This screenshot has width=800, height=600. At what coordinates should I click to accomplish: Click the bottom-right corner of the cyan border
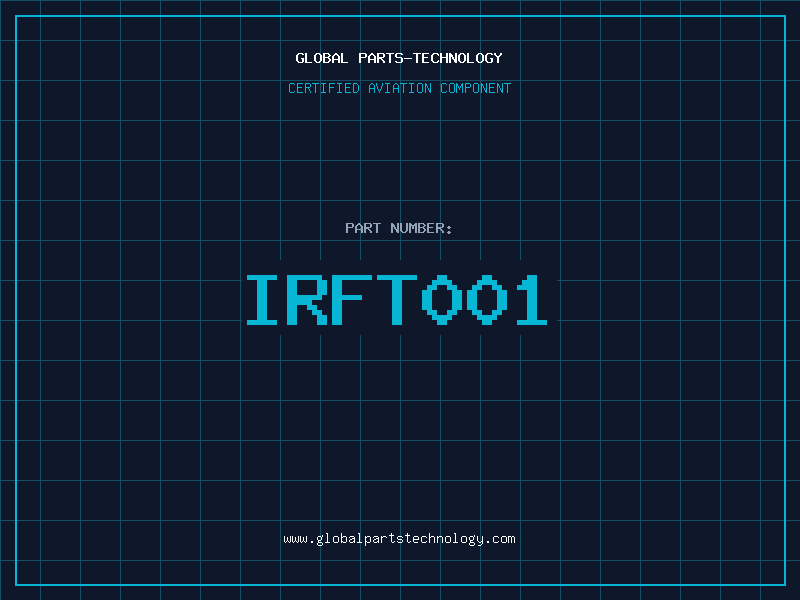coord(785,585)
